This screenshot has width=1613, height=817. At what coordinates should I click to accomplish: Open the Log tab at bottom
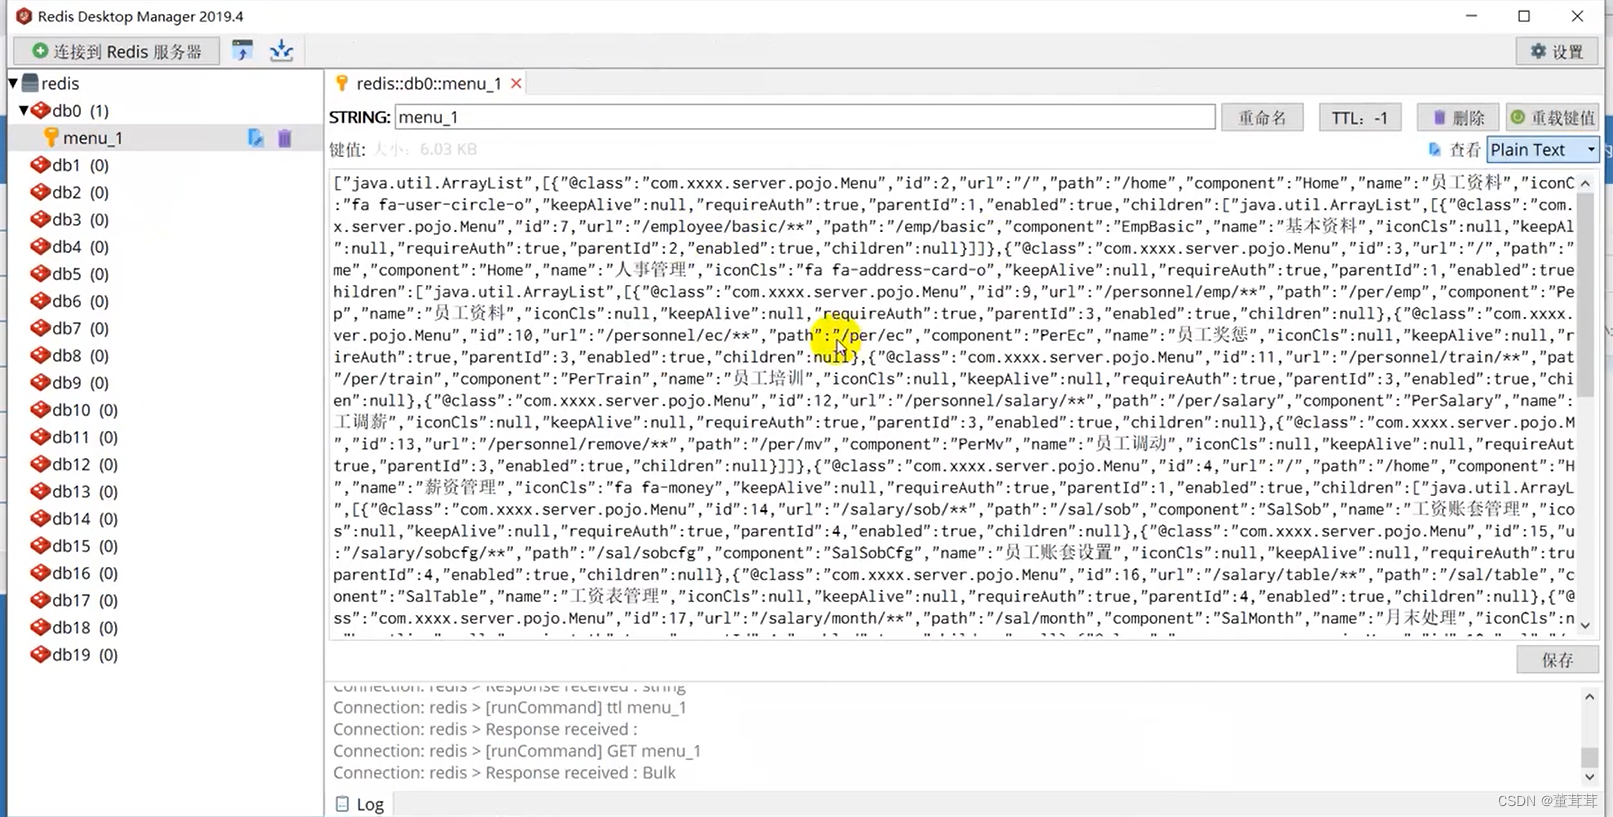(360, 804)
